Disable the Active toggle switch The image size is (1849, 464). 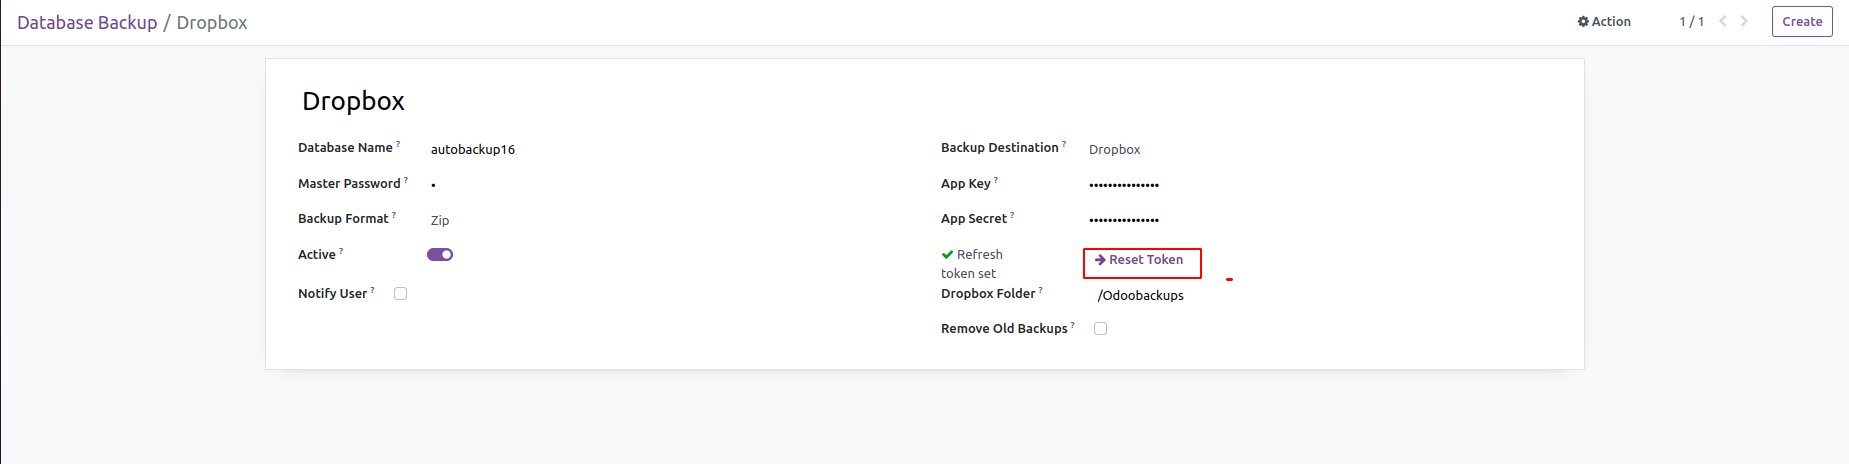click(x=440, y=255)
